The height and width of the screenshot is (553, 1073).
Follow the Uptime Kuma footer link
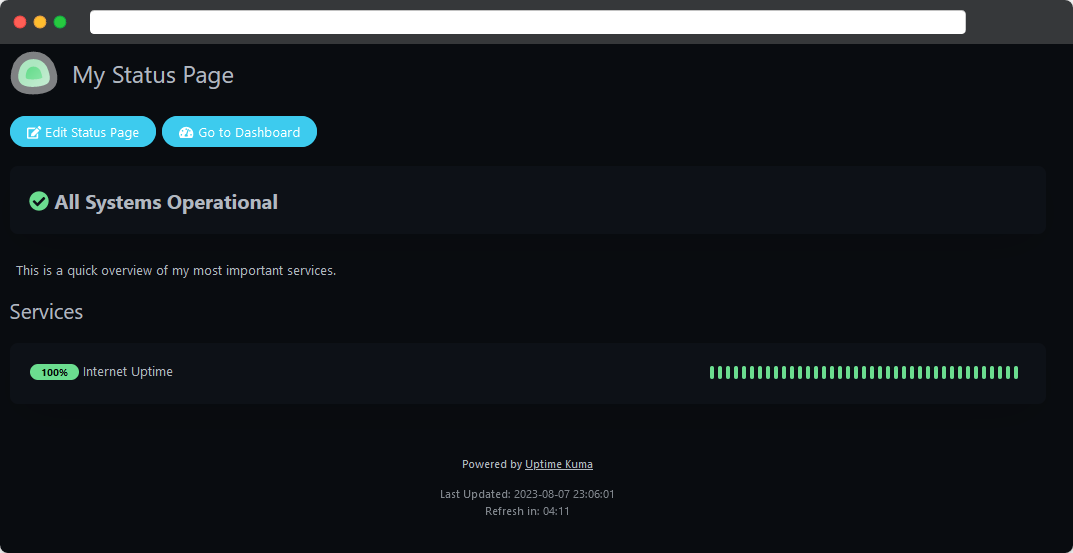click(x=558, y=464)
